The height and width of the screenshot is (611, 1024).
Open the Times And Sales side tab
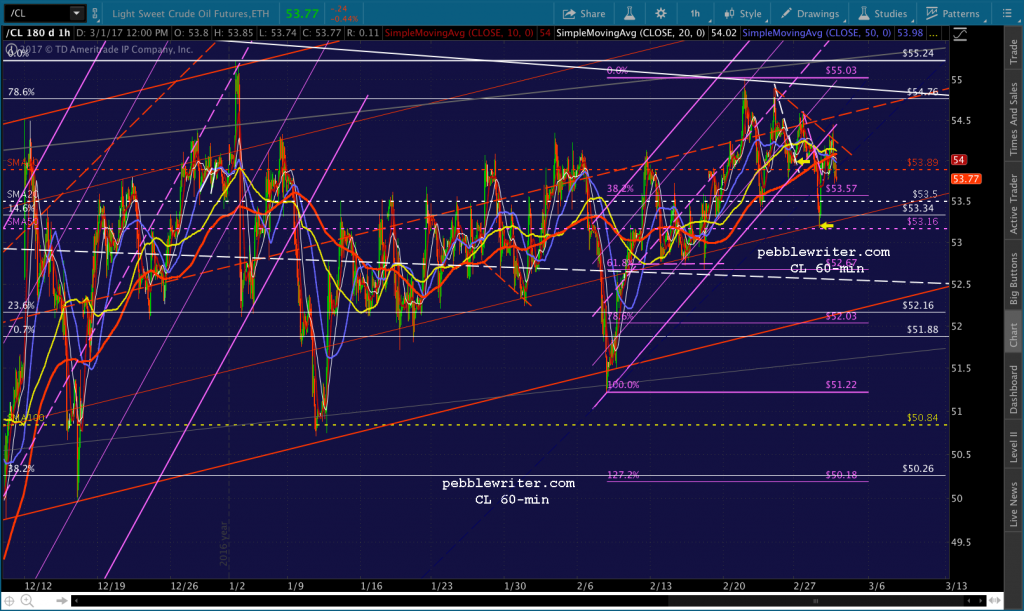coord(1014,119)
